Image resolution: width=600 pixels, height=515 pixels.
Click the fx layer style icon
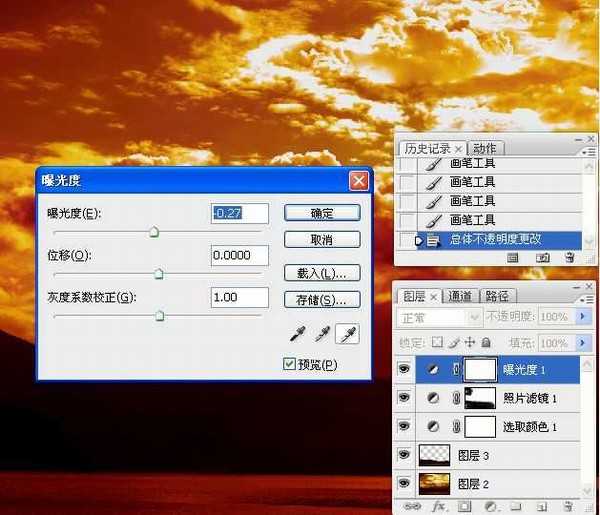[437, 507]
